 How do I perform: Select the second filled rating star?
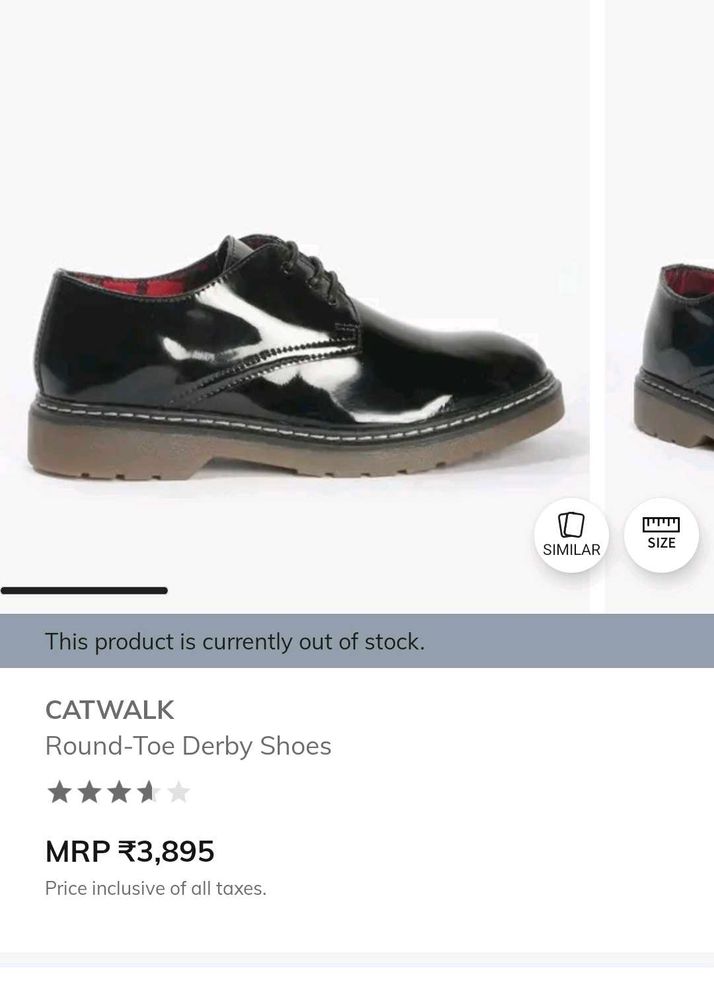click(x=89, y=792)
